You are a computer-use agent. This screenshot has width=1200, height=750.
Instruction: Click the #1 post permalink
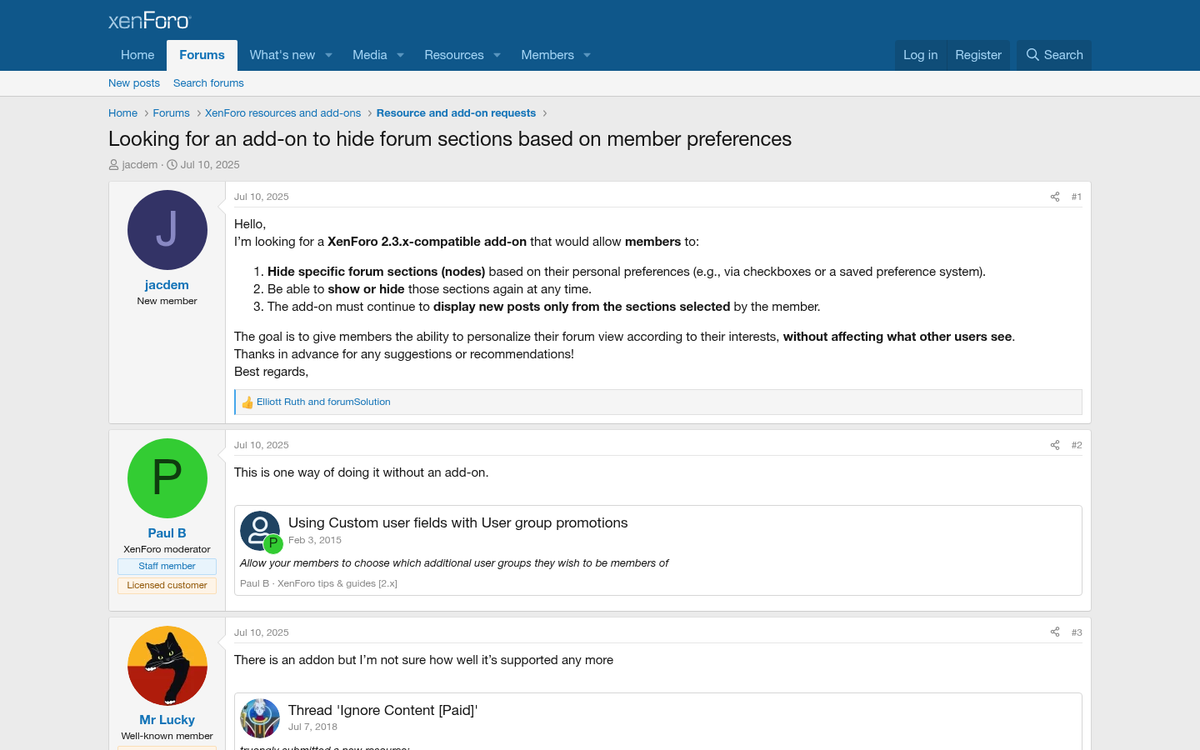(1076, 196)
